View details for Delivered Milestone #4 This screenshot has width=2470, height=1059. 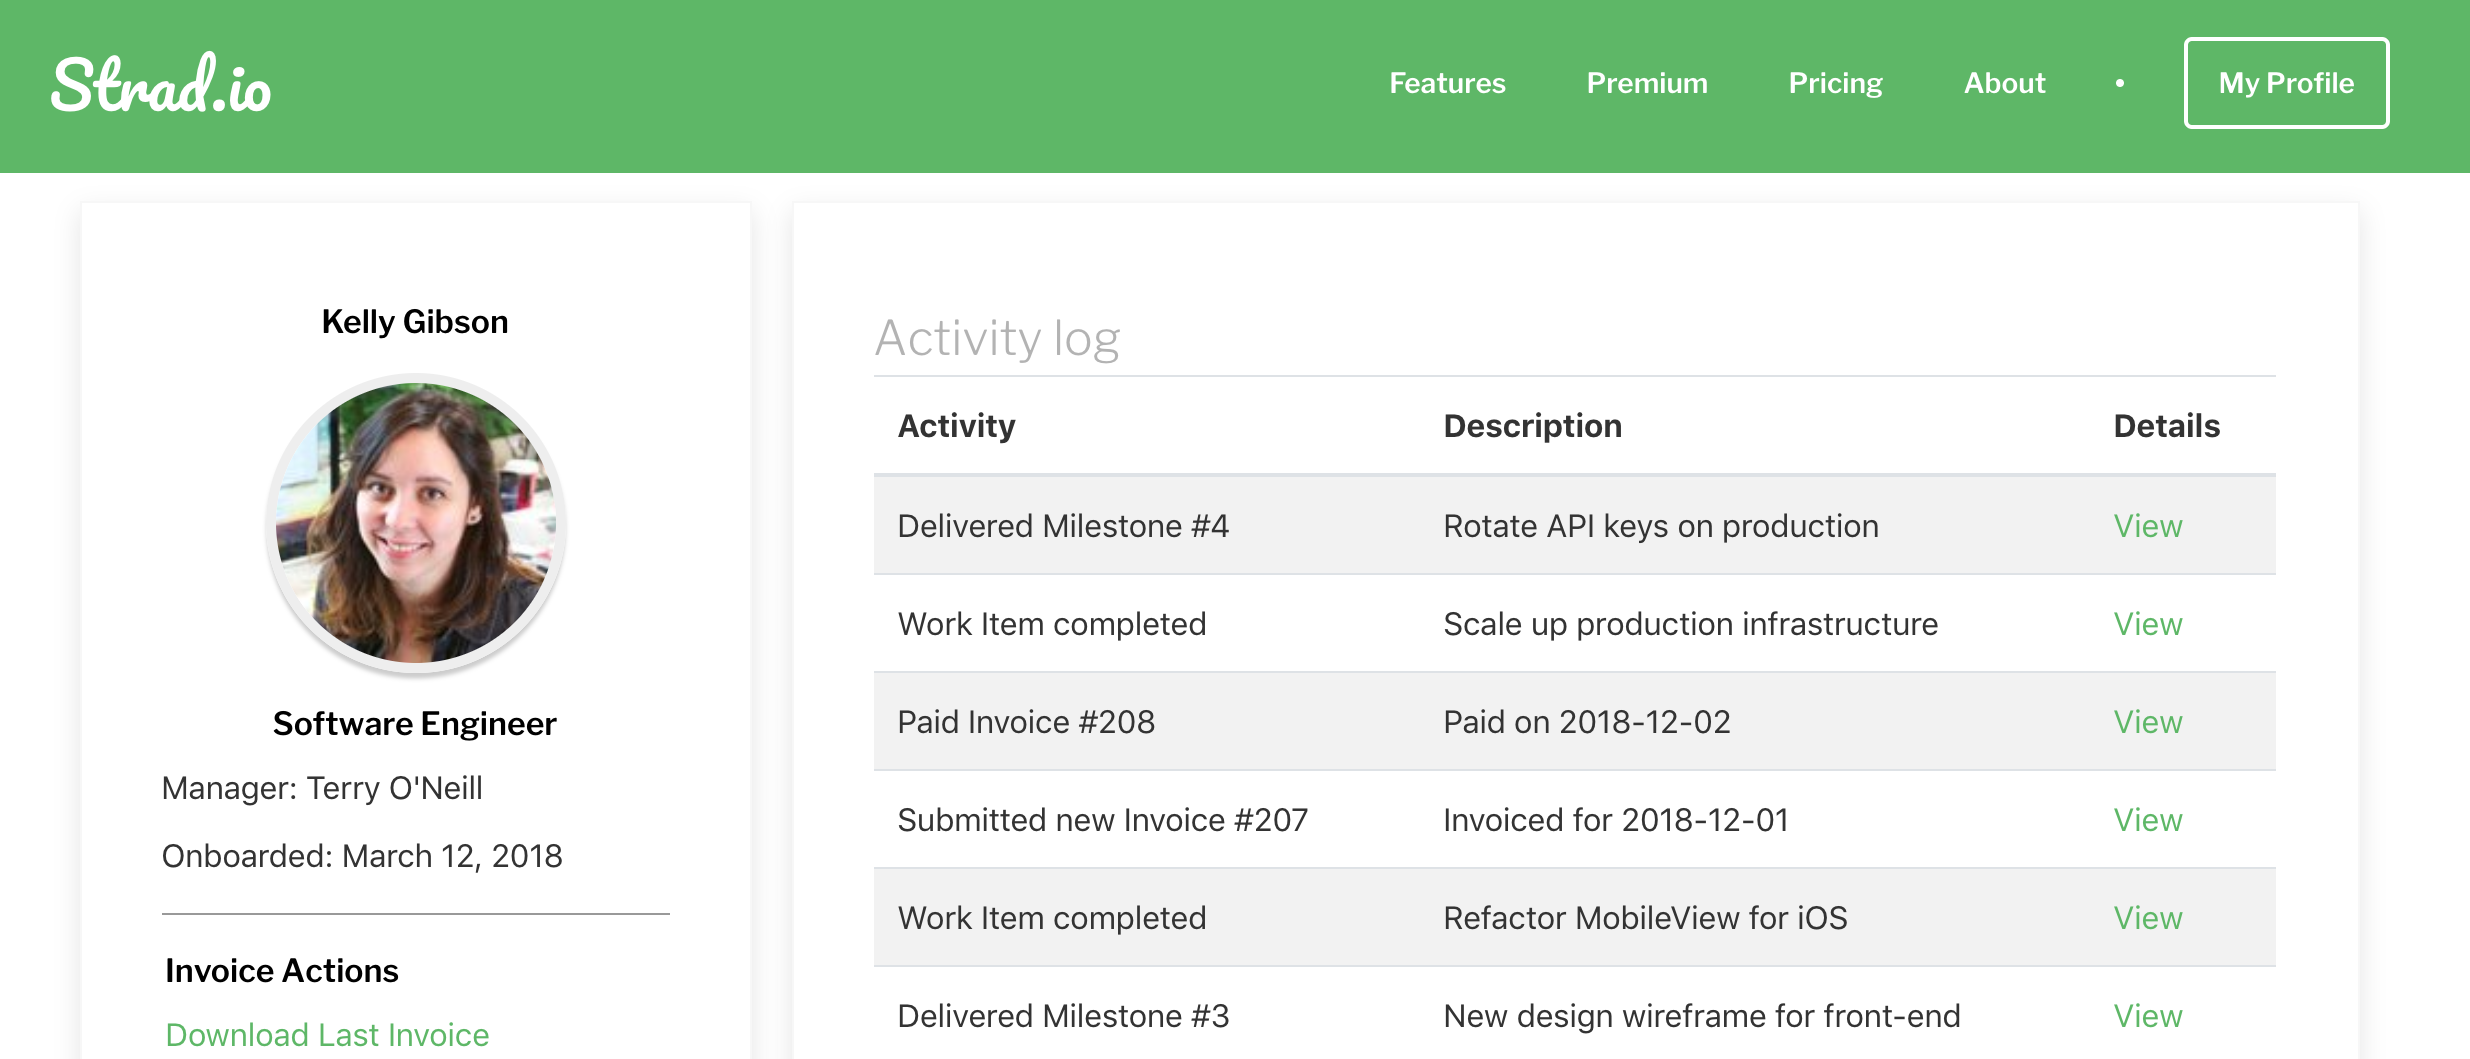(x=2147, y=526)
